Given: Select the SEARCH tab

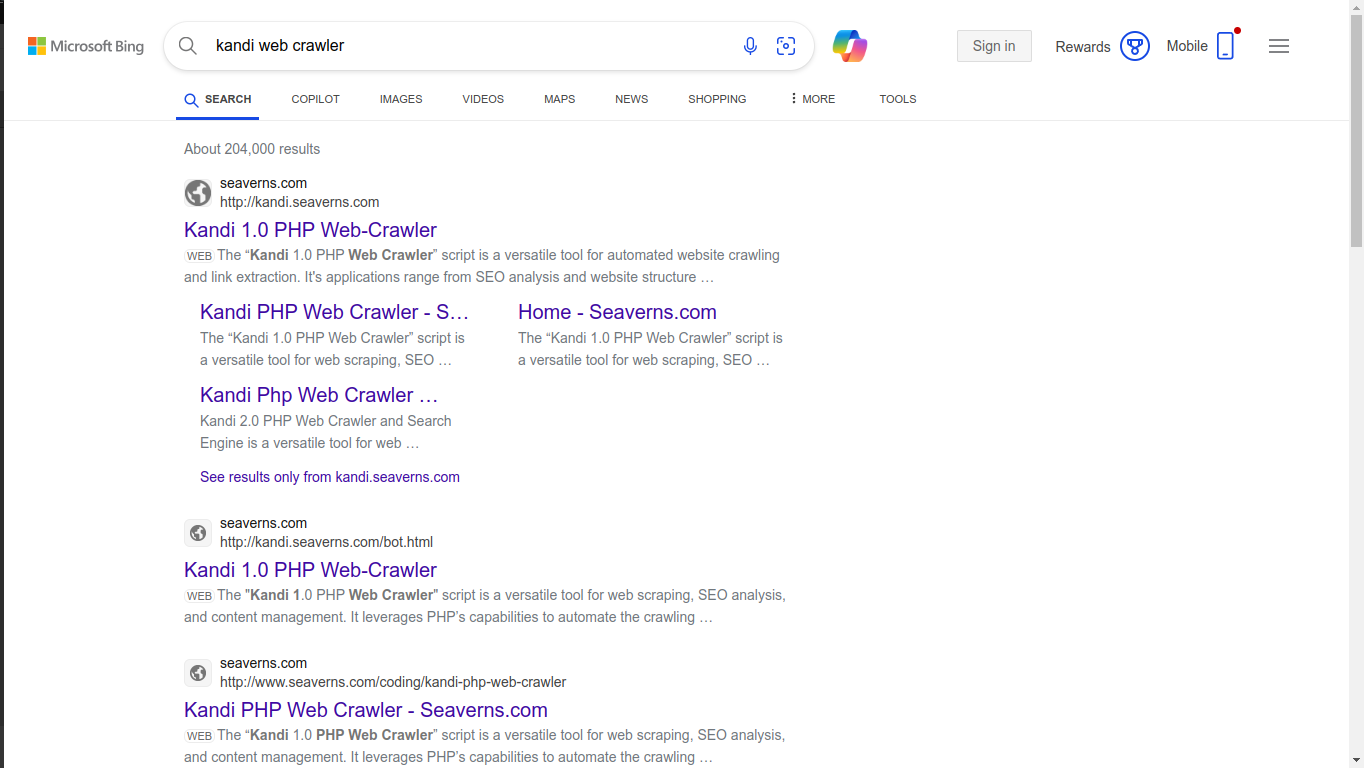Looking at the screenshot, I should pyautogui.click(x=217, y=99).
